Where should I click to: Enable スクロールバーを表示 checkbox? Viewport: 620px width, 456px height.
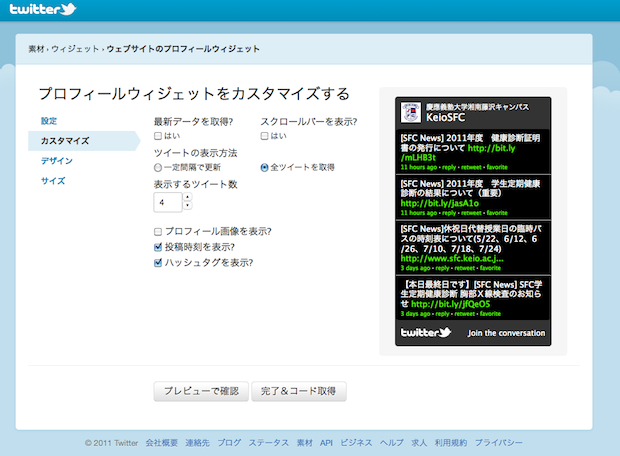coord(265,136)
